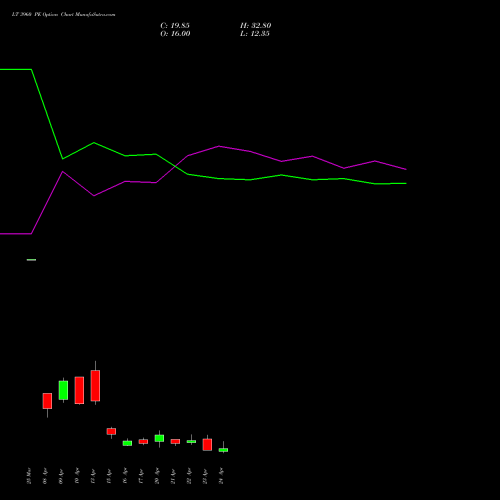Click the 21 Apr date axis label
The image size is (500, 500).
pos(173,476)
